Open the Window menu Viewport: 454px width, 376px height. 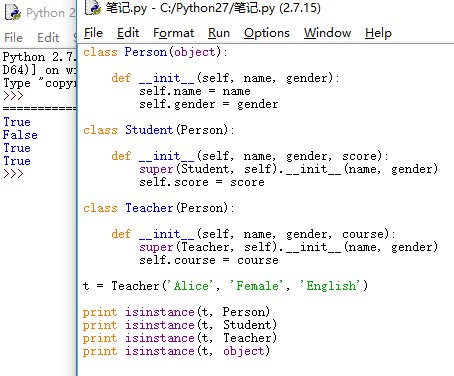pyautogui.click(x=327, y=33)
